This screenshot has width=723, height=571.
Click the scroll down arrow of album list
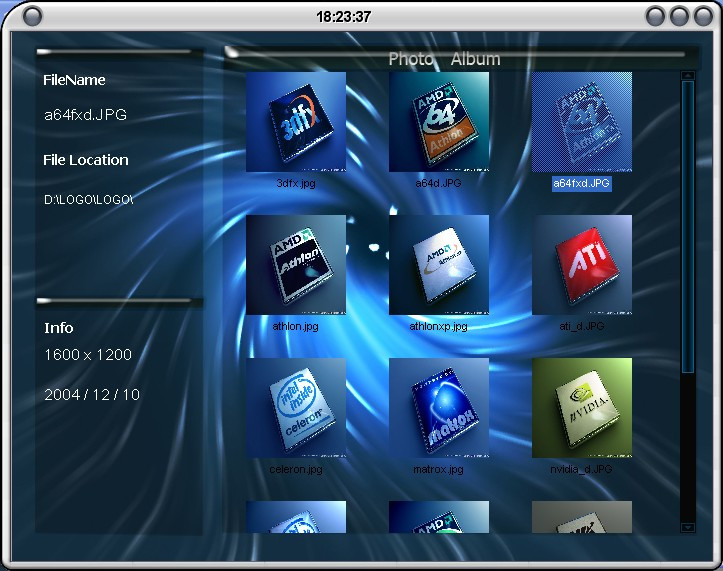[687, 527]
